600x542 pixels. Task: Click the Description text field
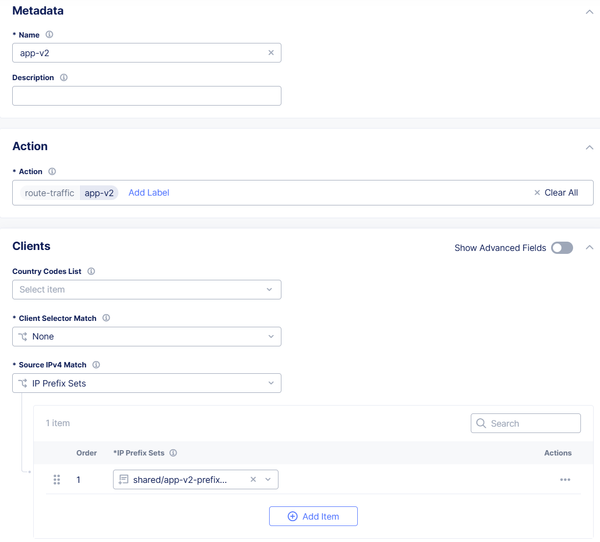146,96
